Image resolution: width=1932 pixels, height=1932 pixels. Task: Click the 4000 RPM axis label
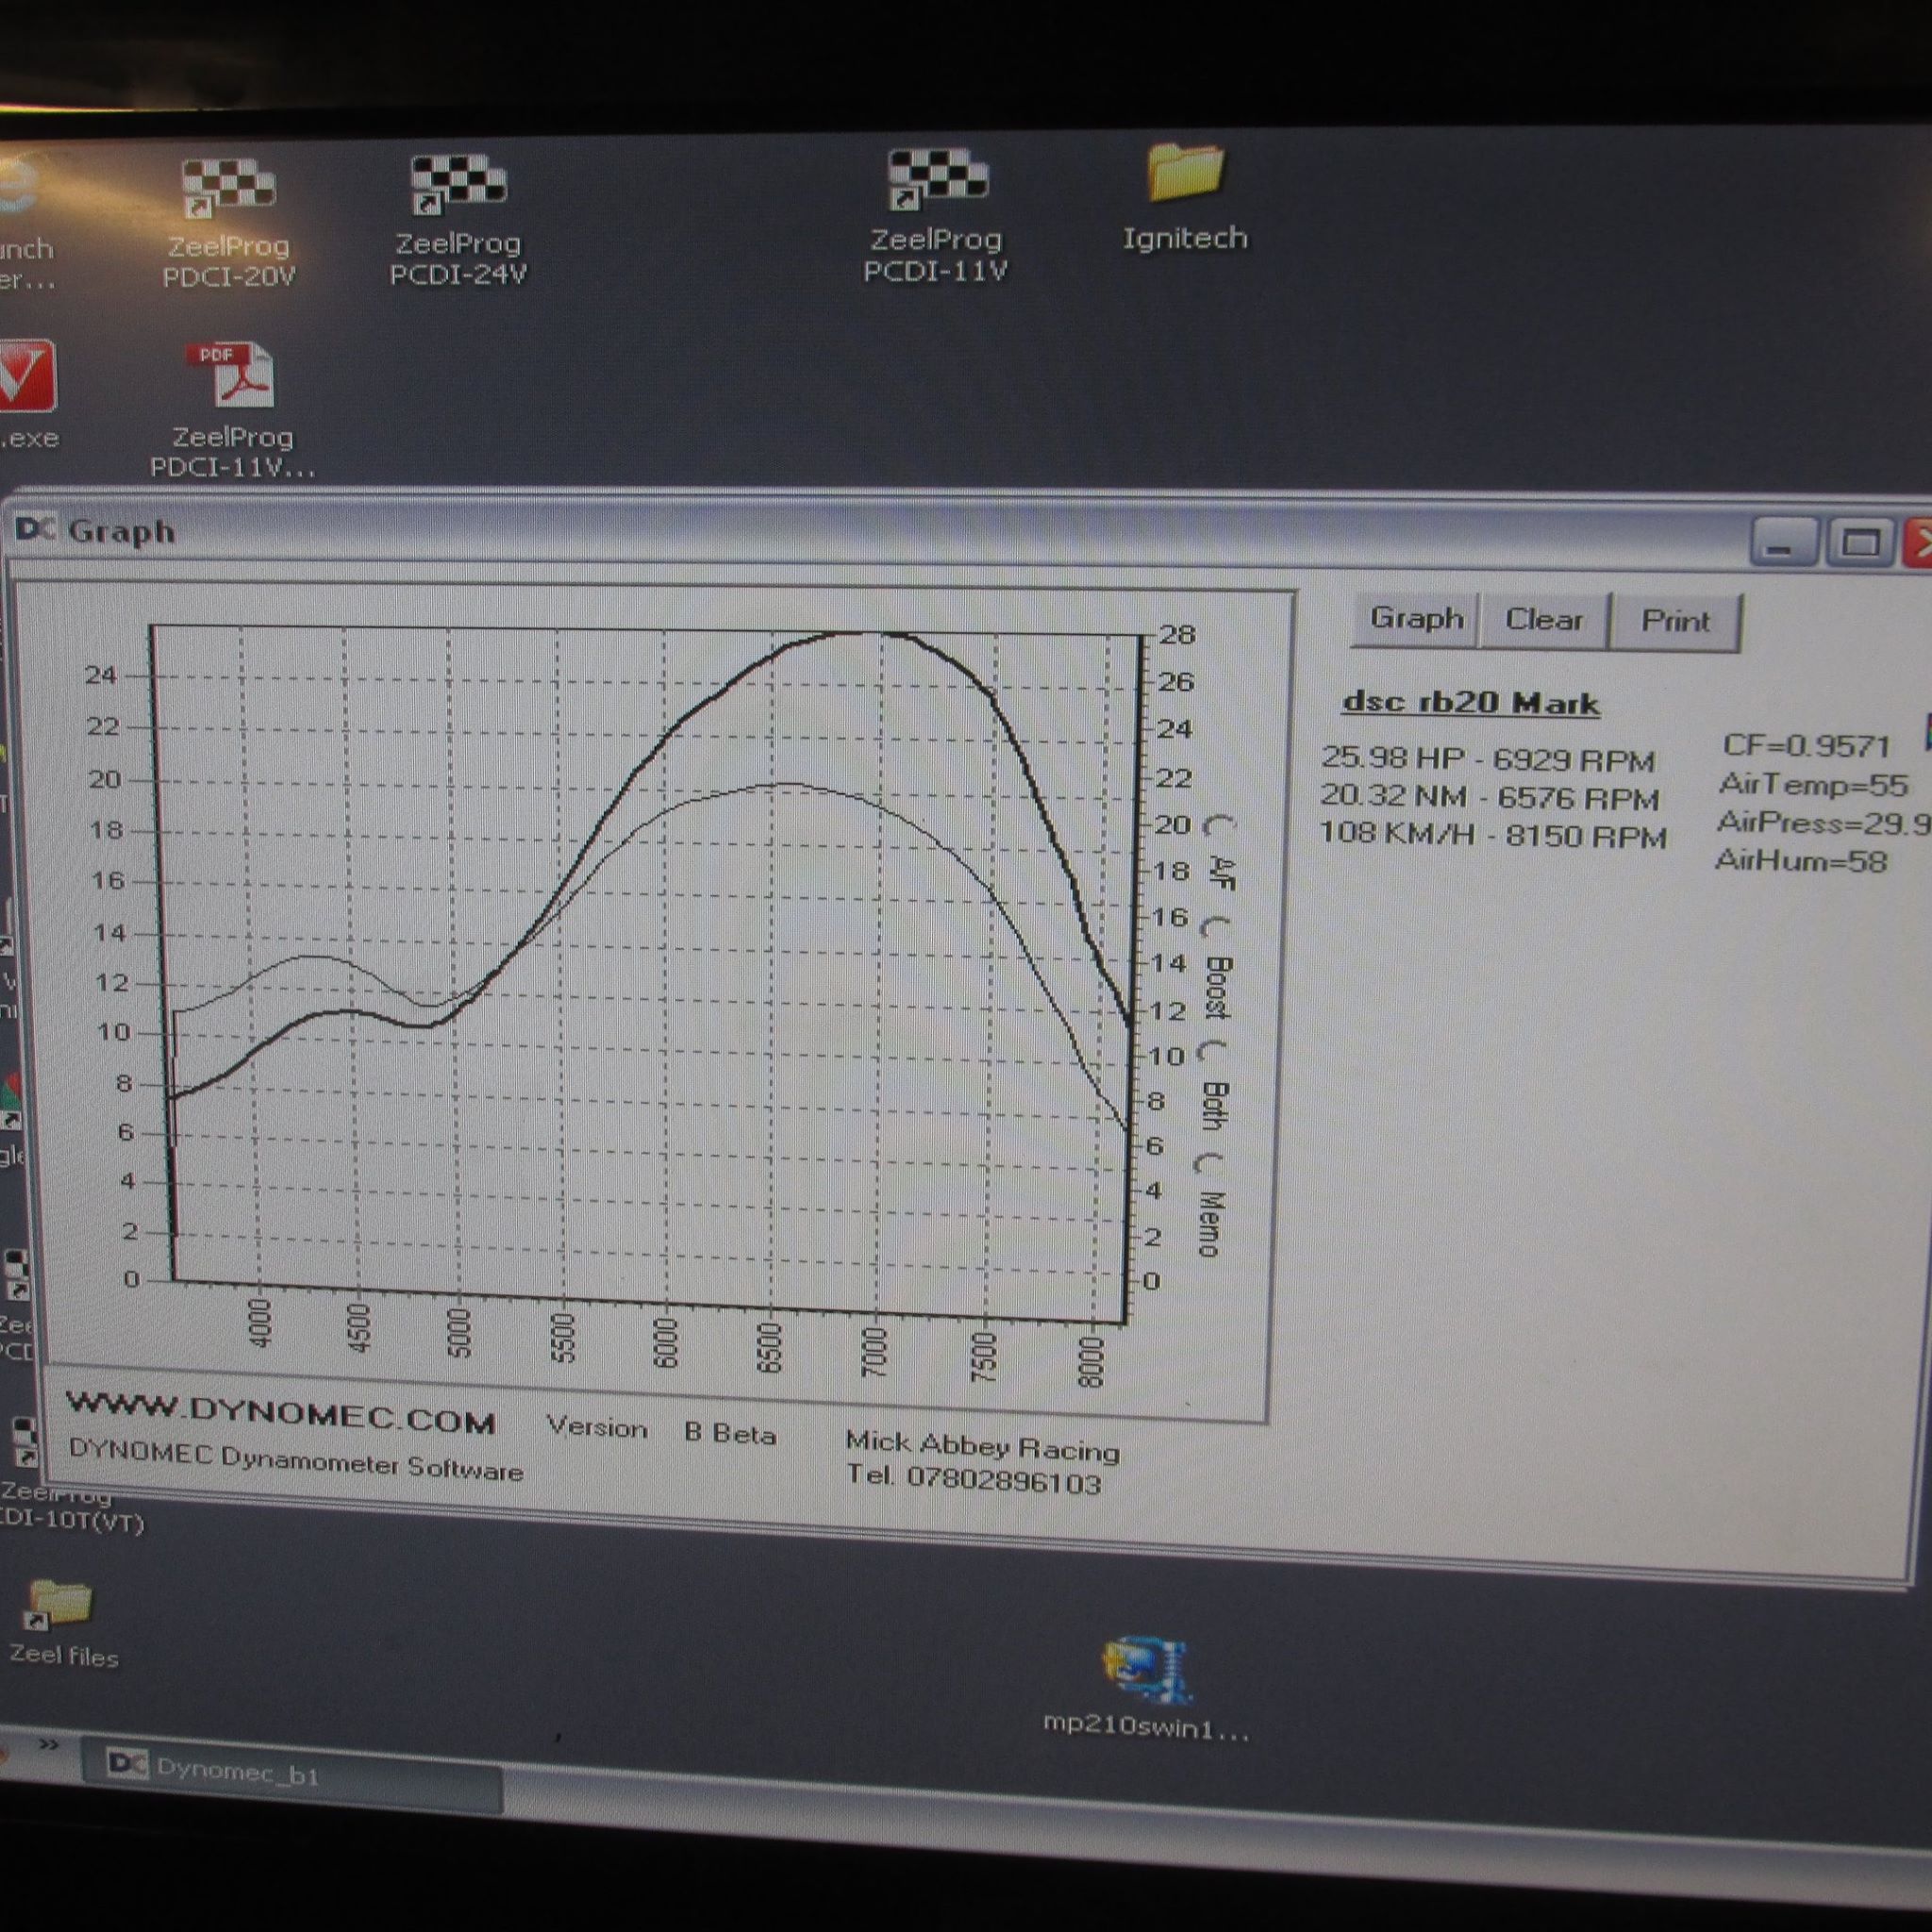pos(259,1323)
